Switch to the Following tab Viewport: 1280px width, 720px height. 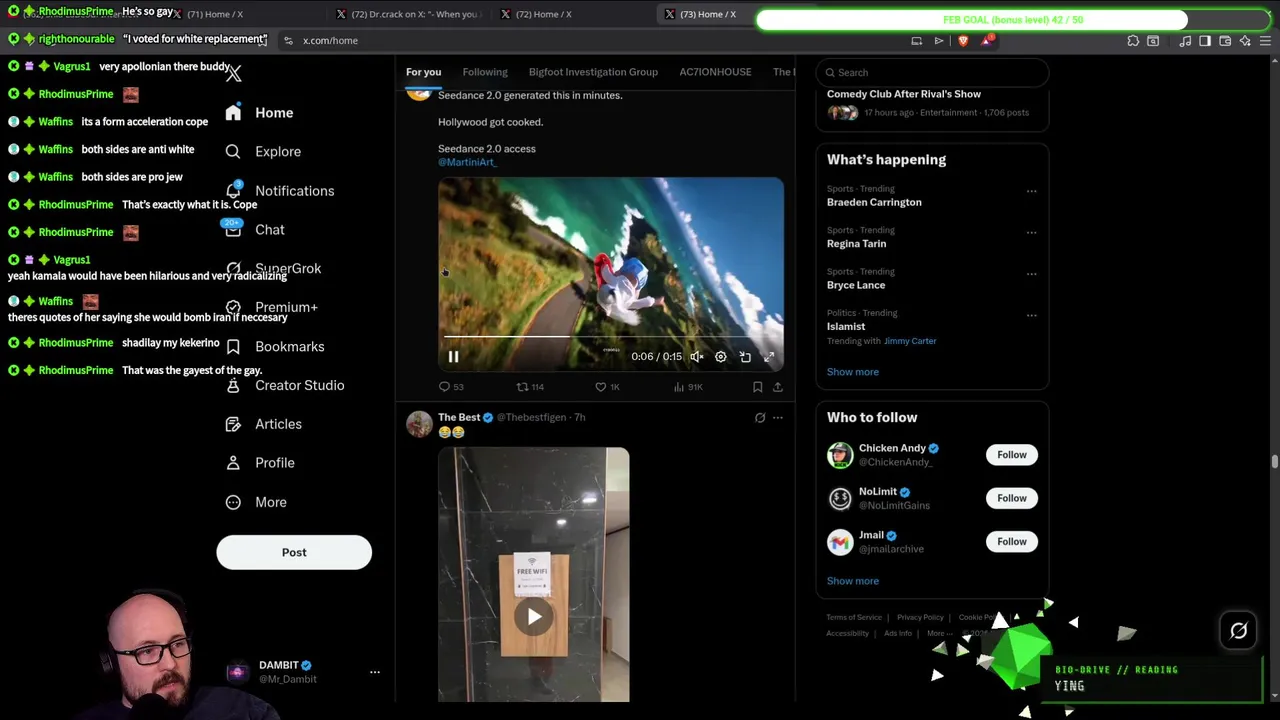[485, 72]
